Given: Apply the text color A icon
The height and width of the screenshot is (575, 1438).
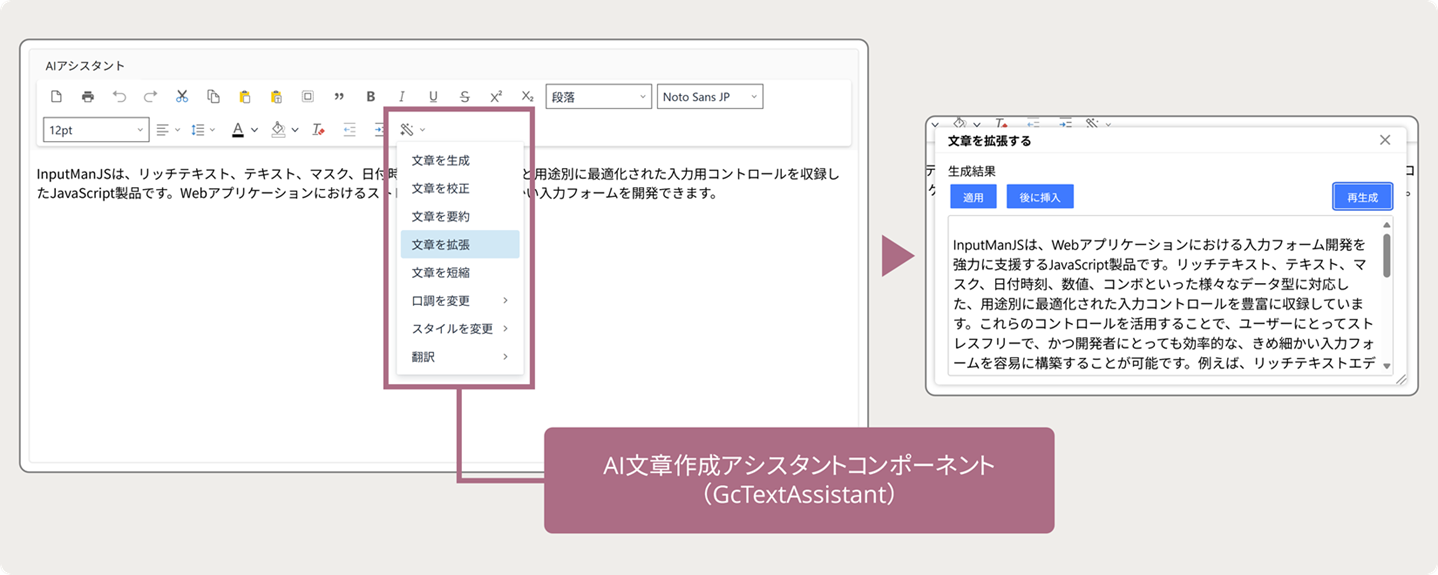Looking at the screenshot, I should (238, 130).
